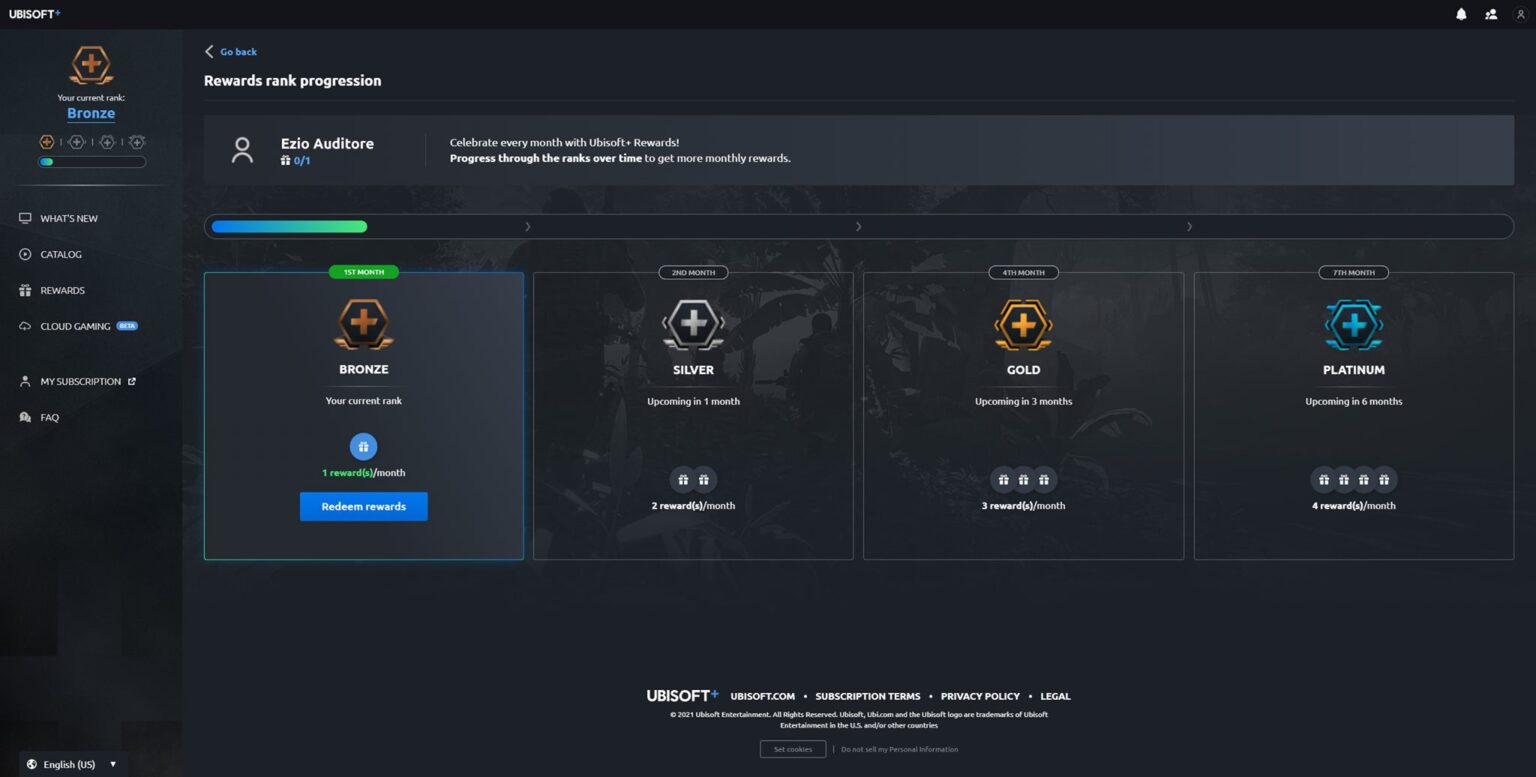Screen dimensions: 1536x777
Task: Select the Platinum rank badge icon
Action: pos(1353,325)
